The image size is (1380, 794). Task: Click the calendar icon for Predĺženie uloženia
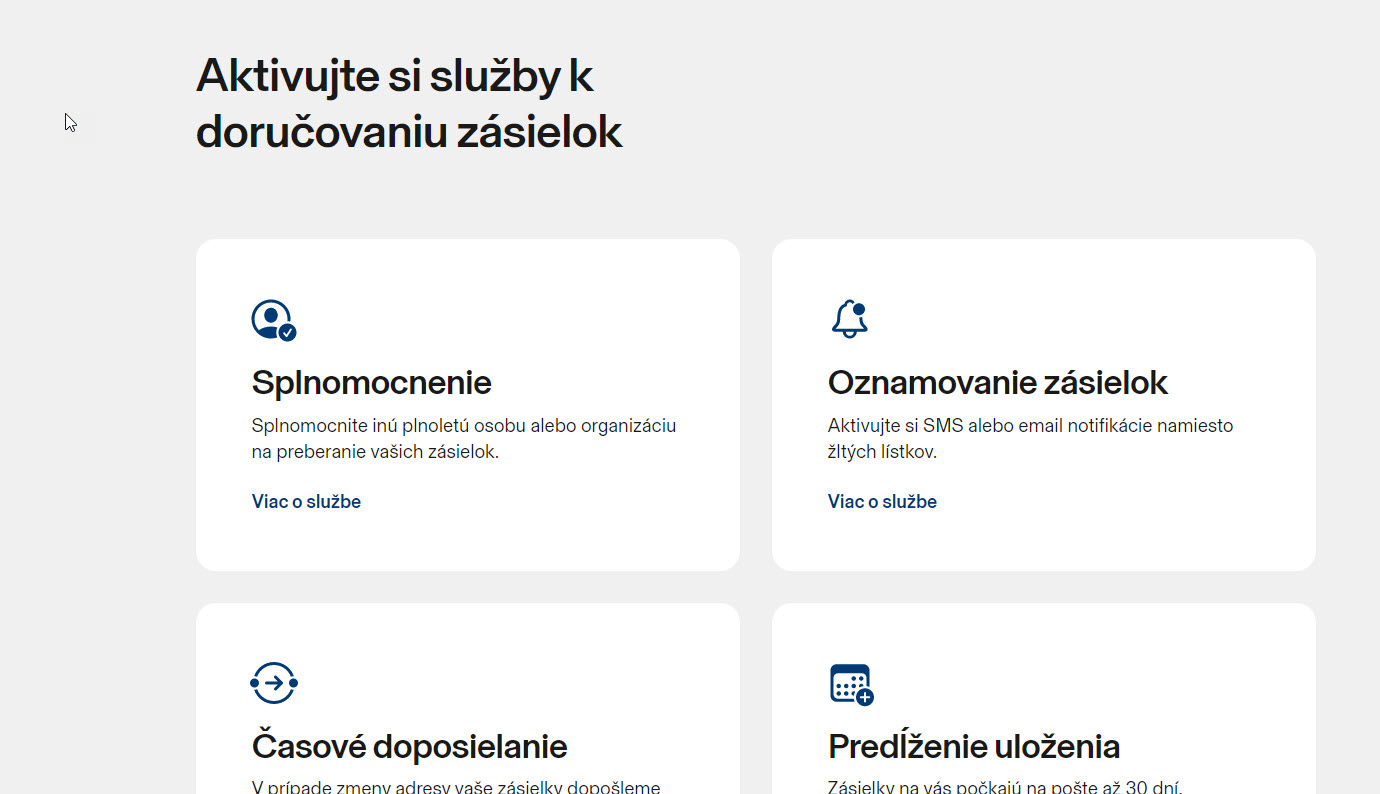(850, 683)
